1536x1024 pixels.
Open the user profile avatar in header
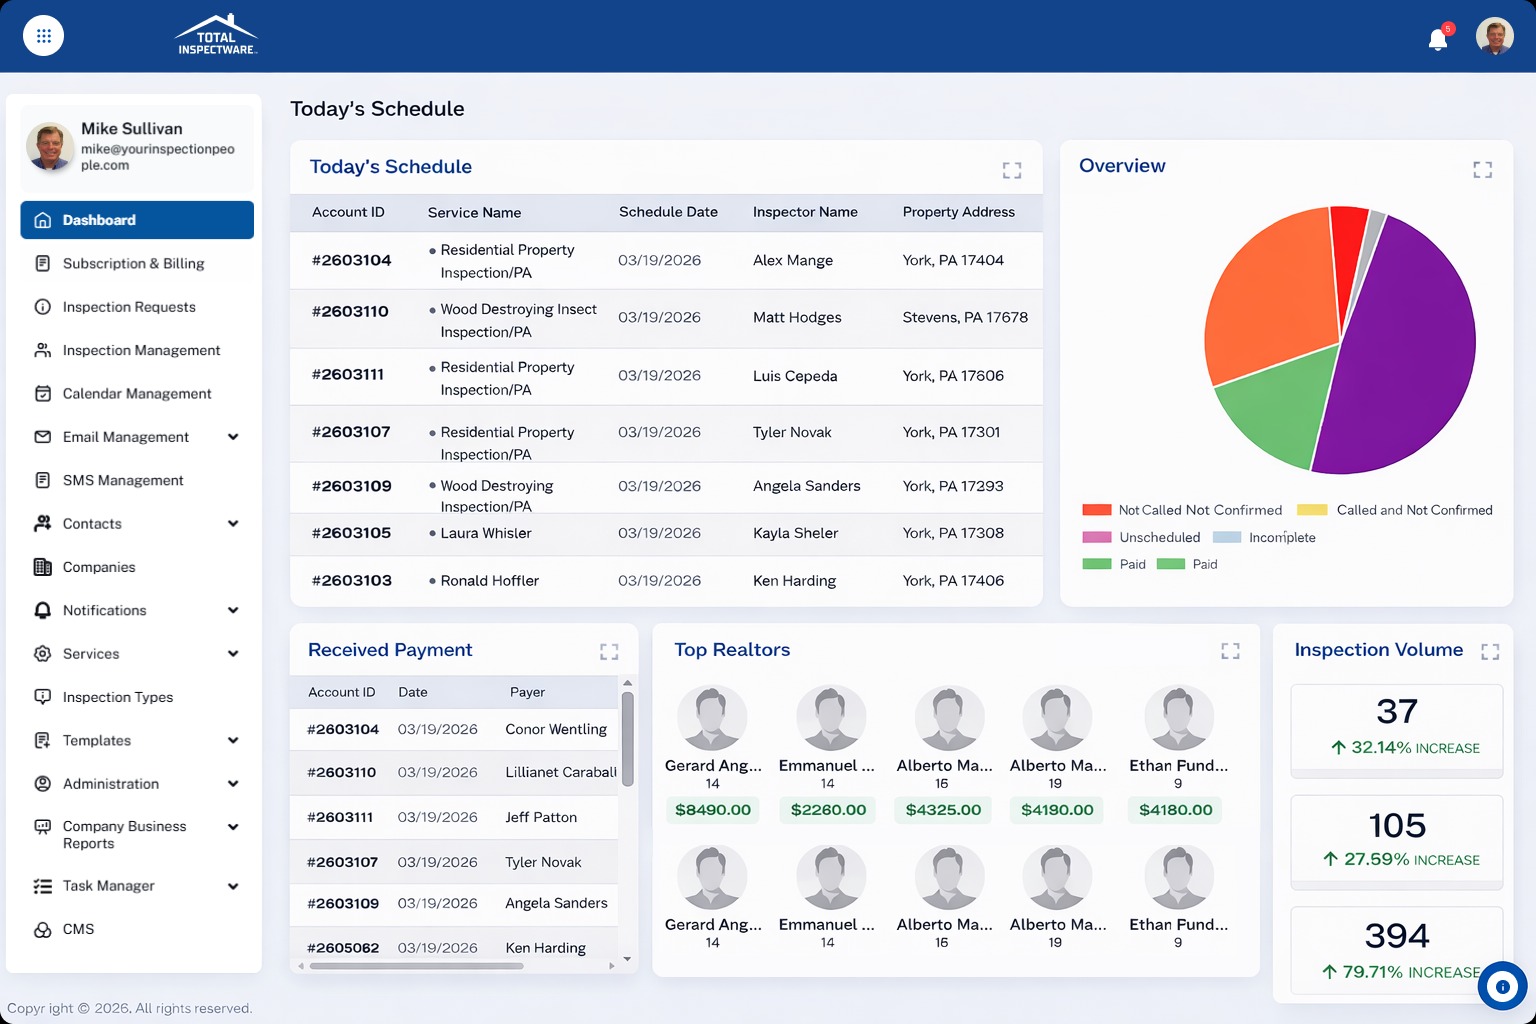pyautogui.click(x=1494, y=37)
